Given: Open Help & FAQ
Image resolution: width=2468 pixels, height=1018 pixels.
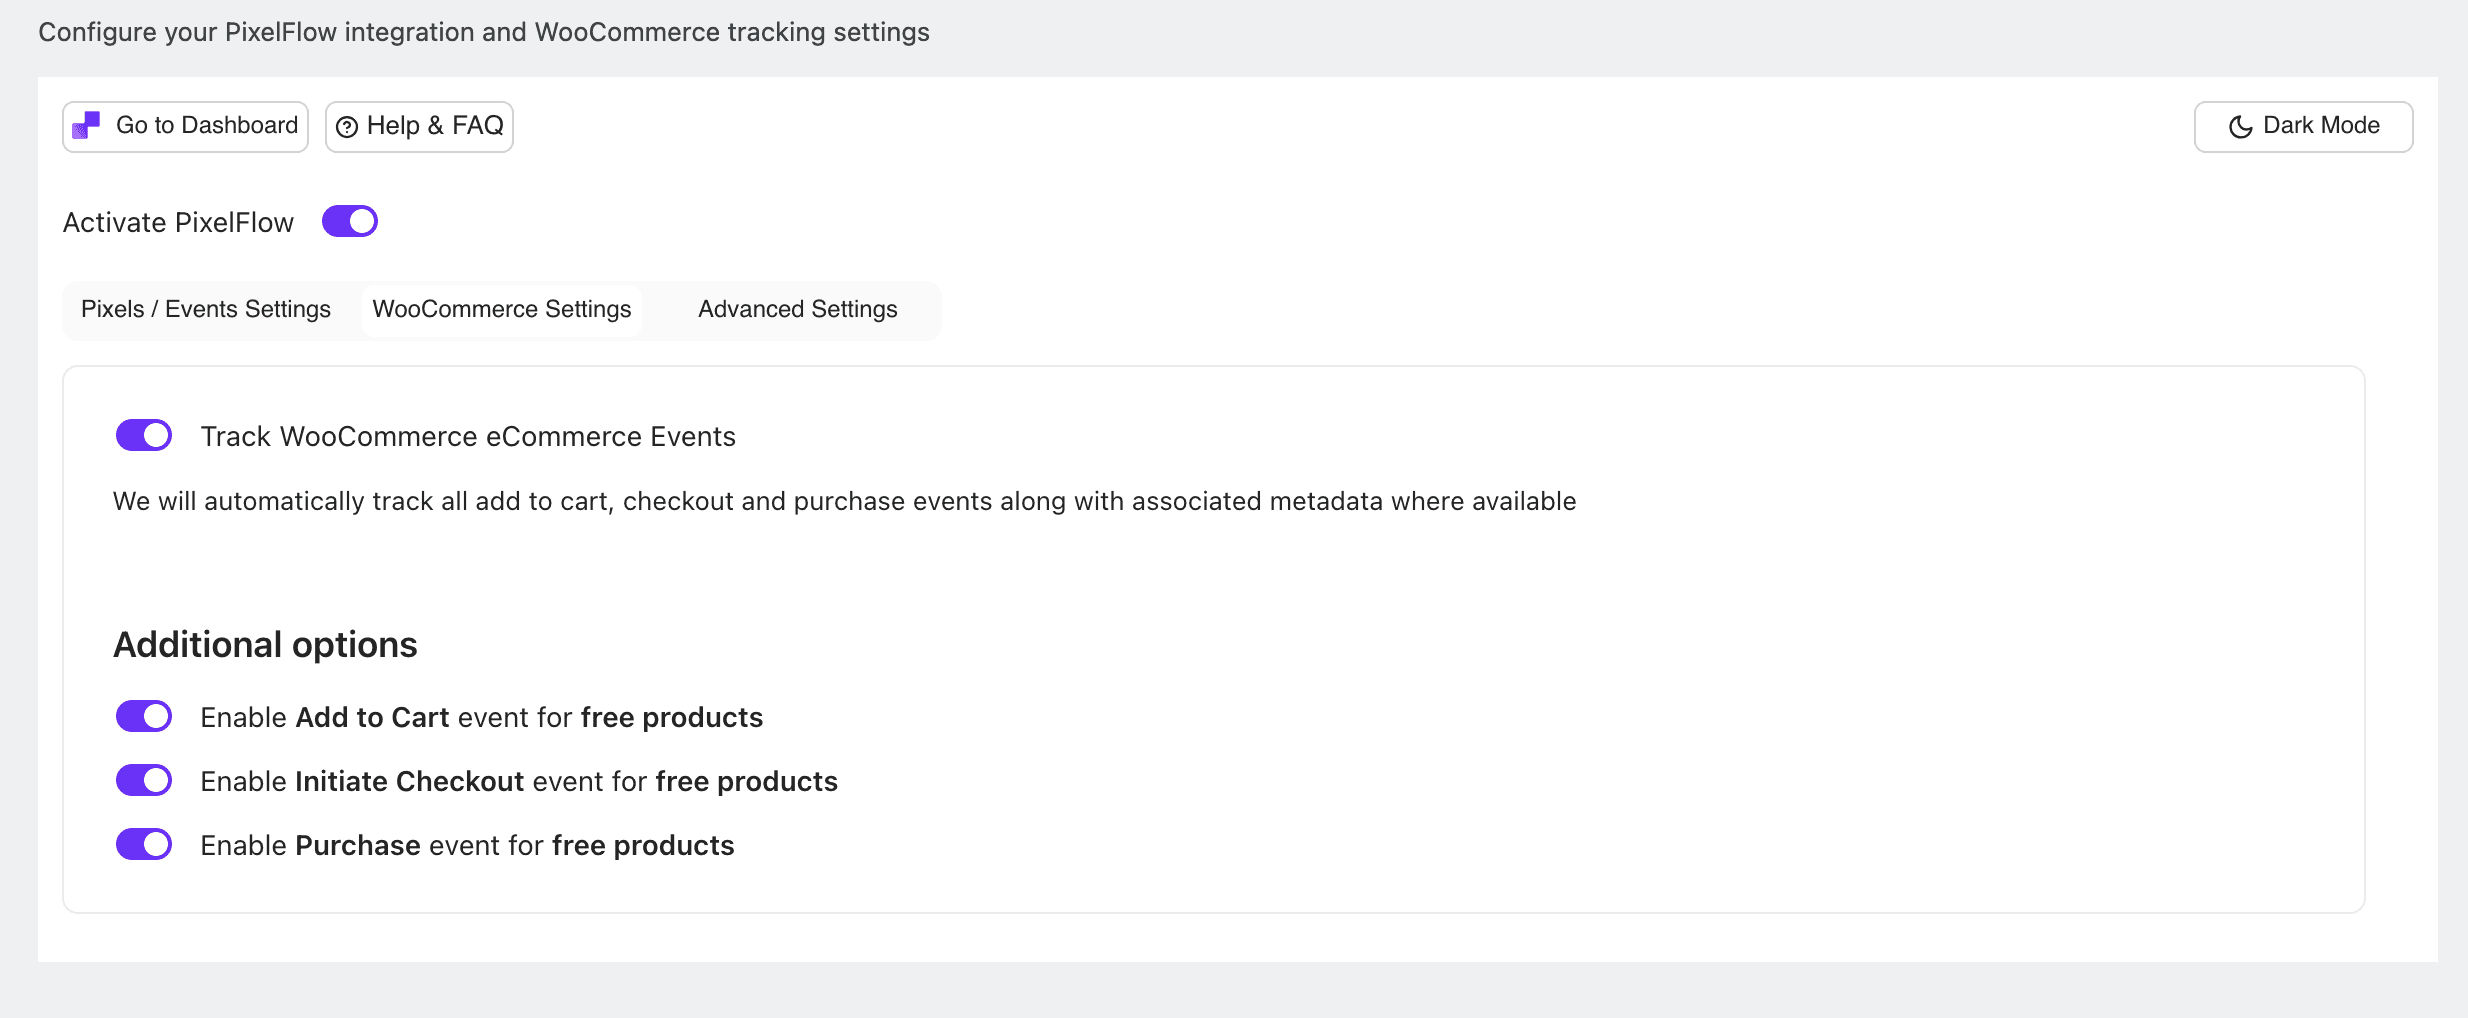Looking at the screenshot, I should 419,126.
